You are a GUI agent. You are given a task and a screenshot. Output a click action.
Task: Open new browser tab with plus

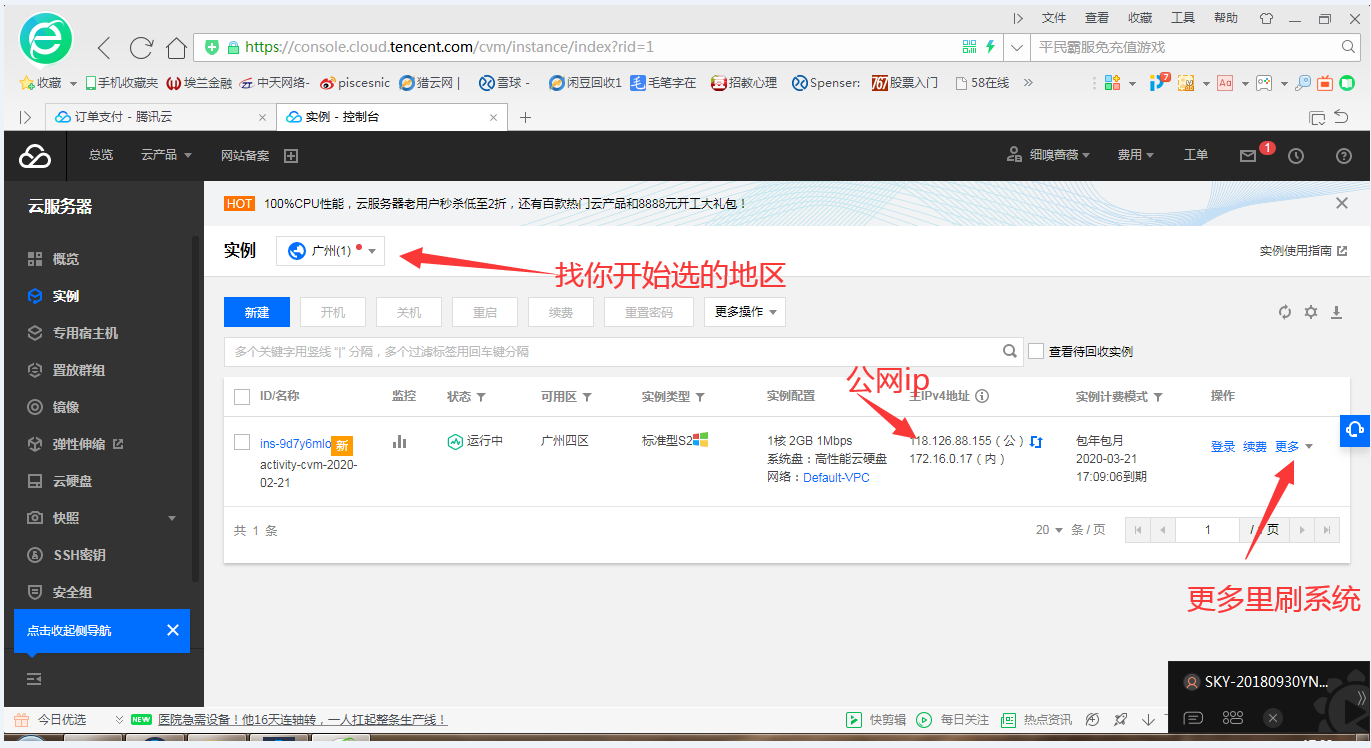click(524, 117)
